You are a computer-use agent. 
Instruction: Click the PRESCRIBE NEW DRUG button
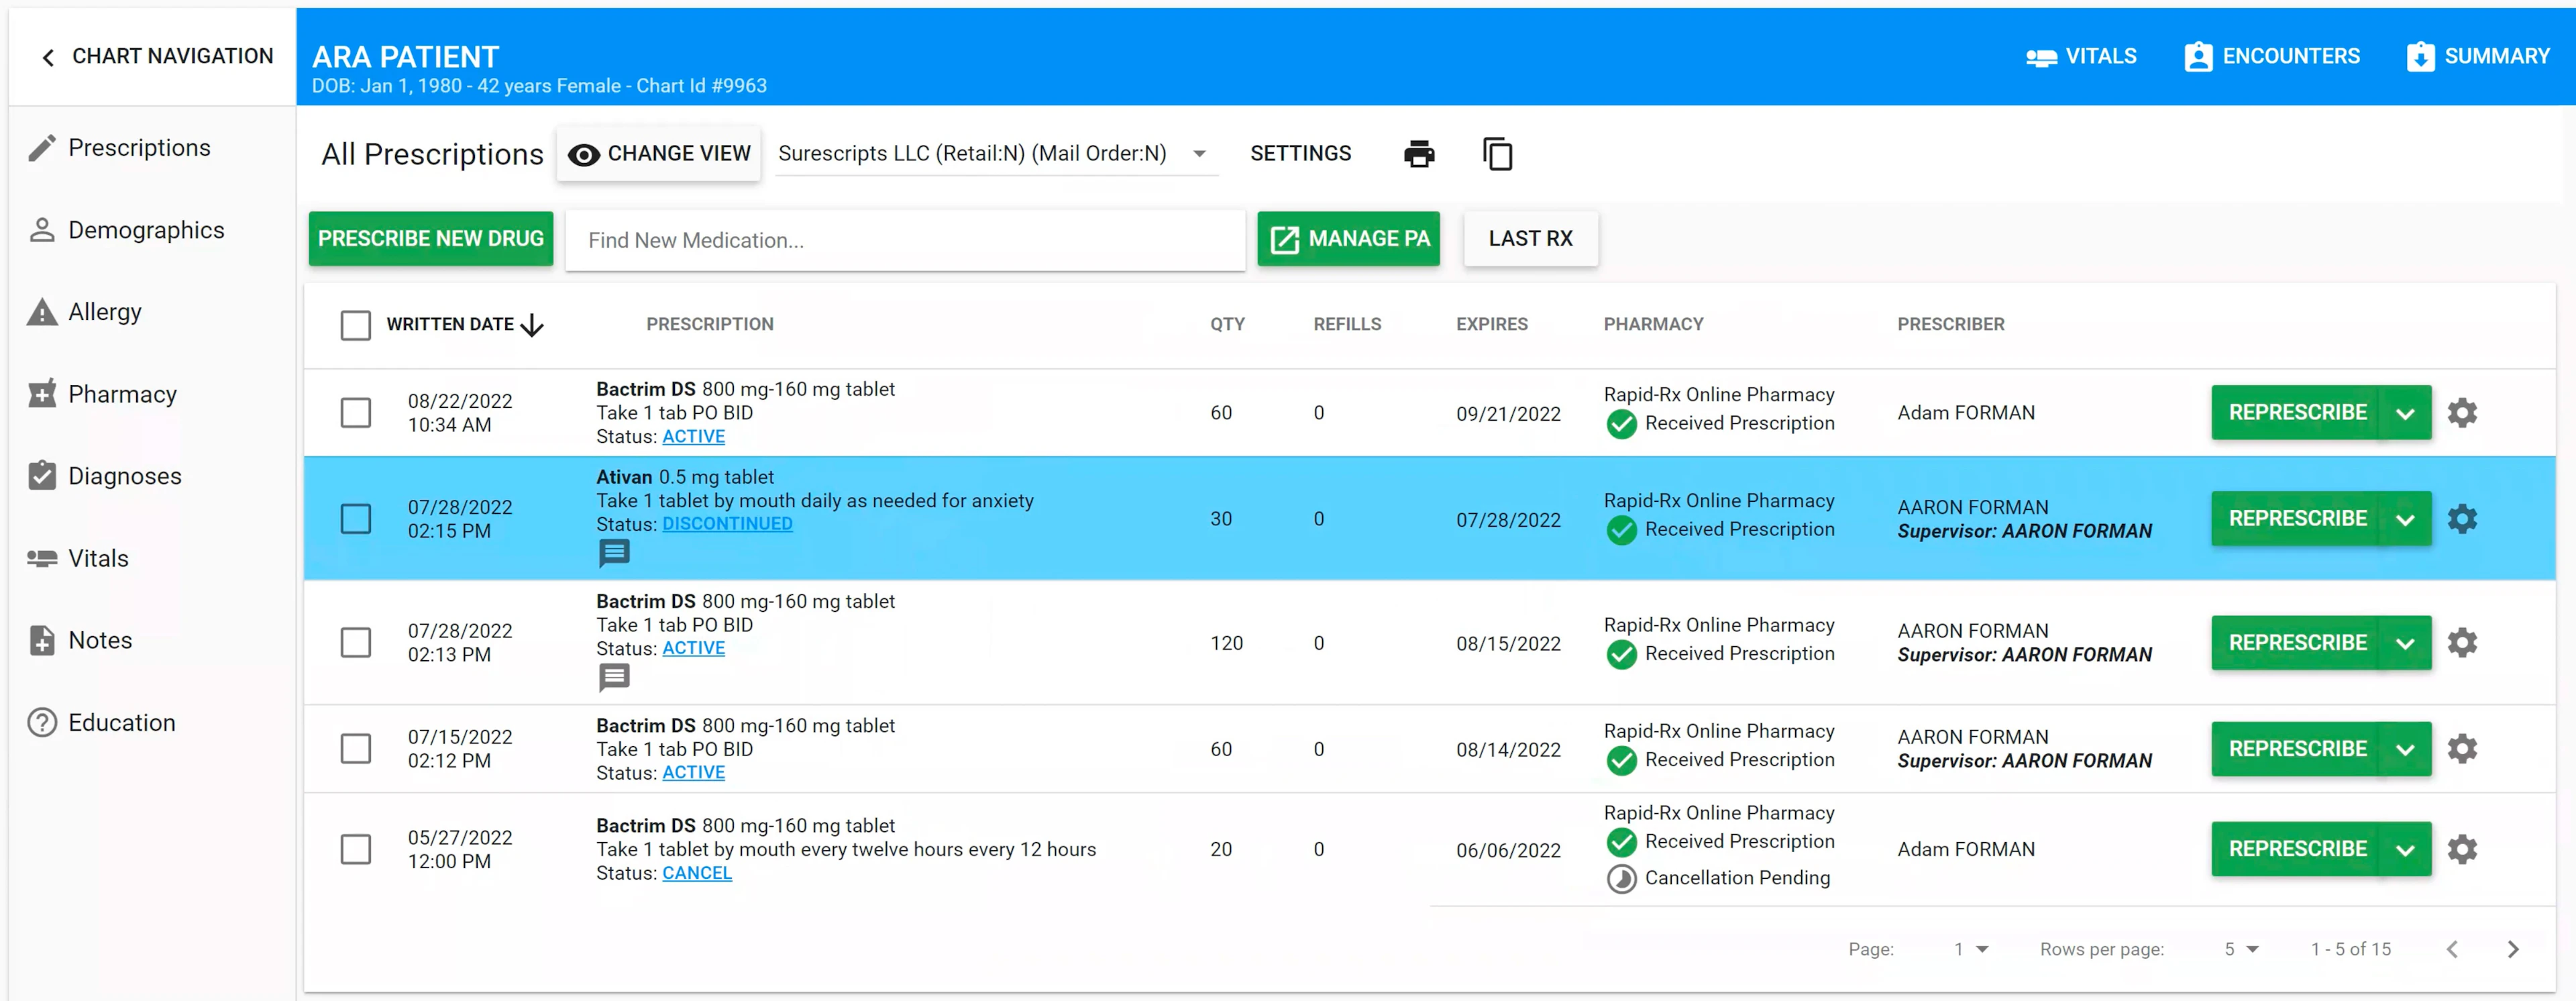tap(431, 239)
